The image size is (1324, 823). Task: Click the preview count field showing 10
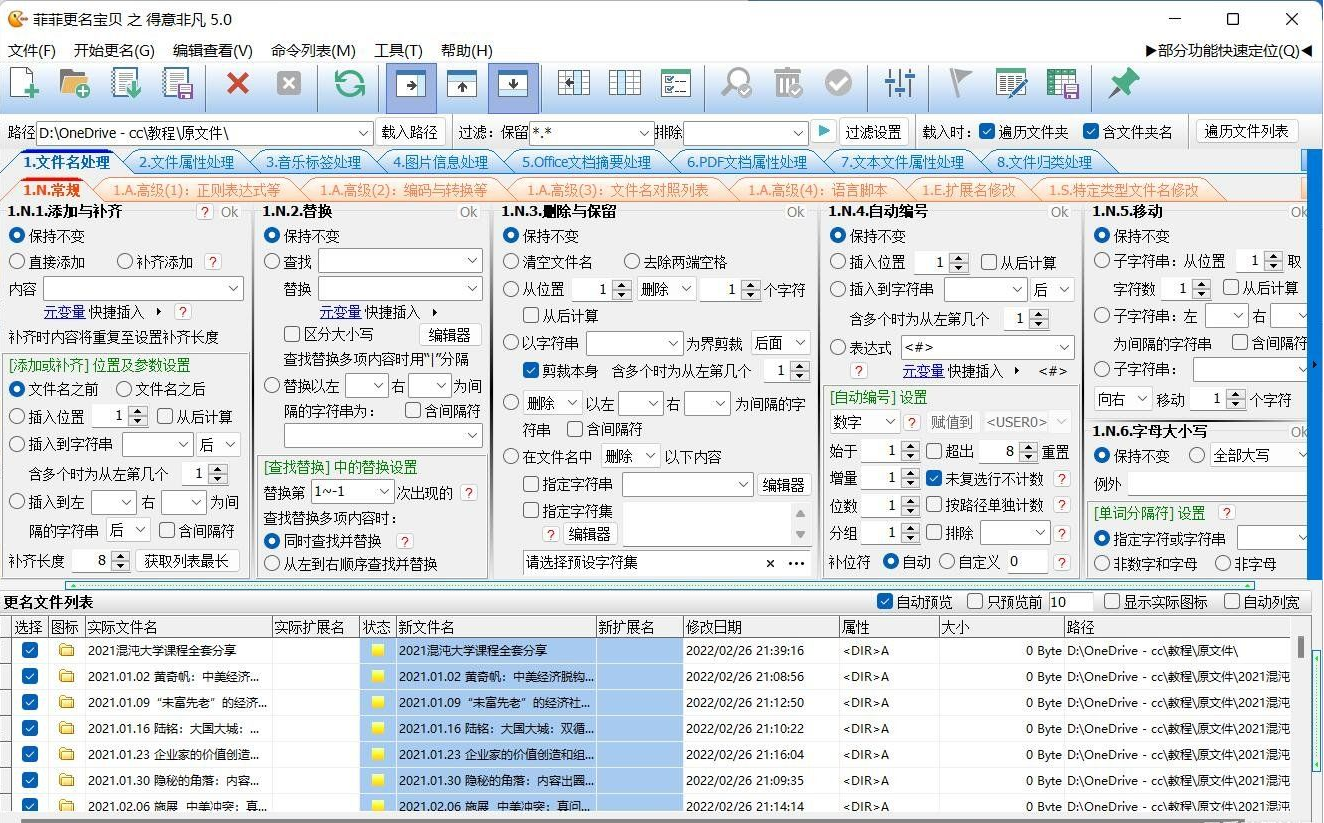(1069, 600)
